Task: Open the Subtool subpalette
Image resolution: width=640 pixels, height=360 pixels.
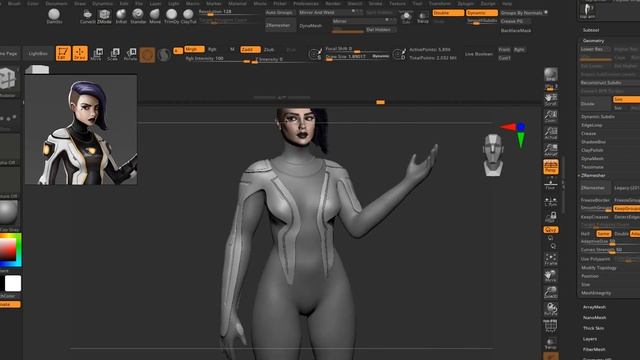Action: click(x=591, y=30)
